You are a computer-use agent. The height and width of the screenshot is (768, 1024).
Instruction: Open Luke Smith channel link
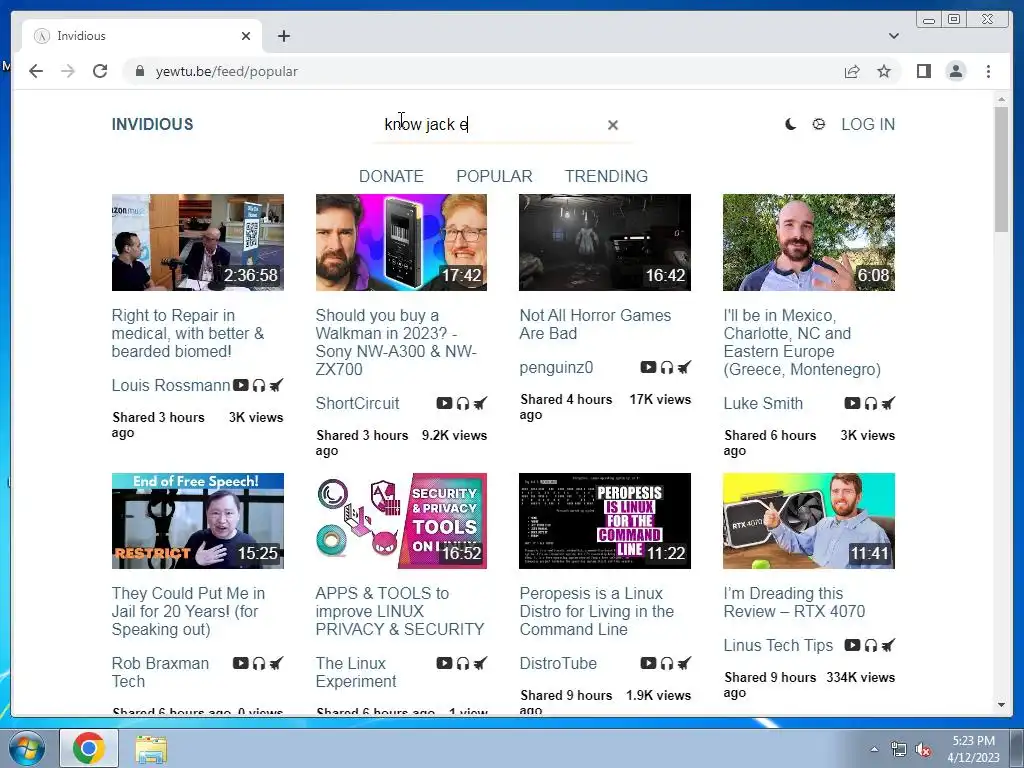(x=763, y=404)
